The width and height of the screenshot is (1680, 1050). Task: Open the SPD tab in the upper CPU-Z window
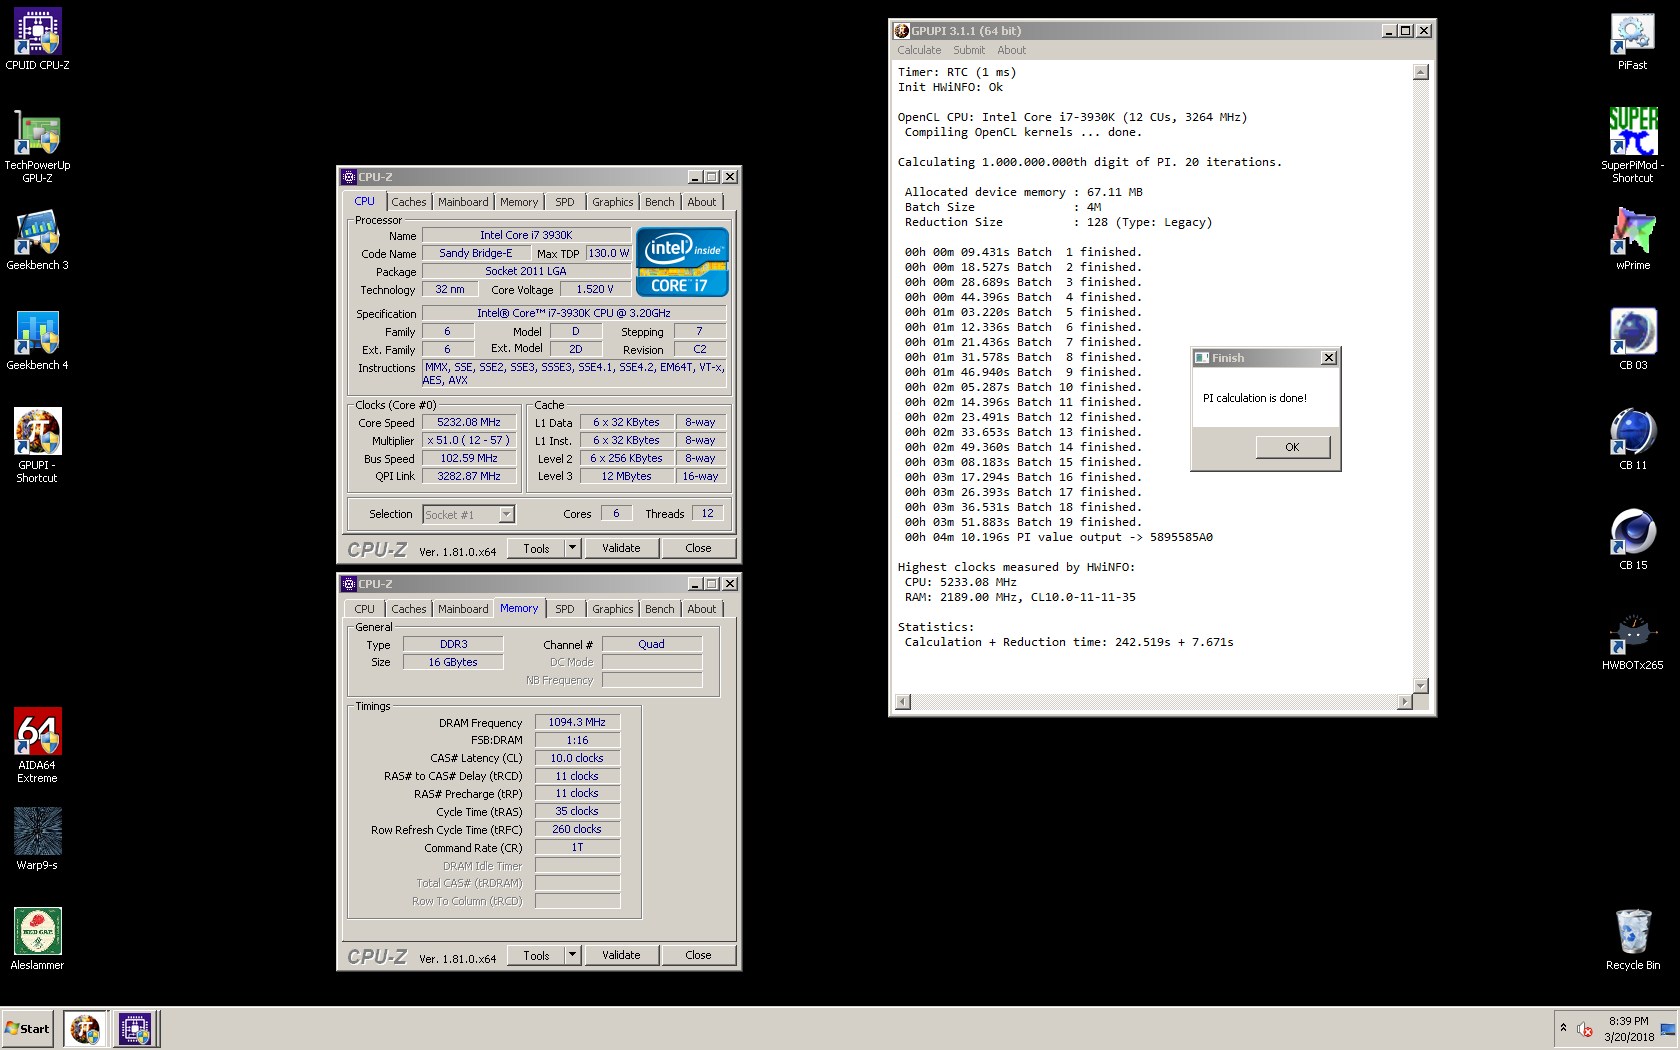click(x=565, y=202)
